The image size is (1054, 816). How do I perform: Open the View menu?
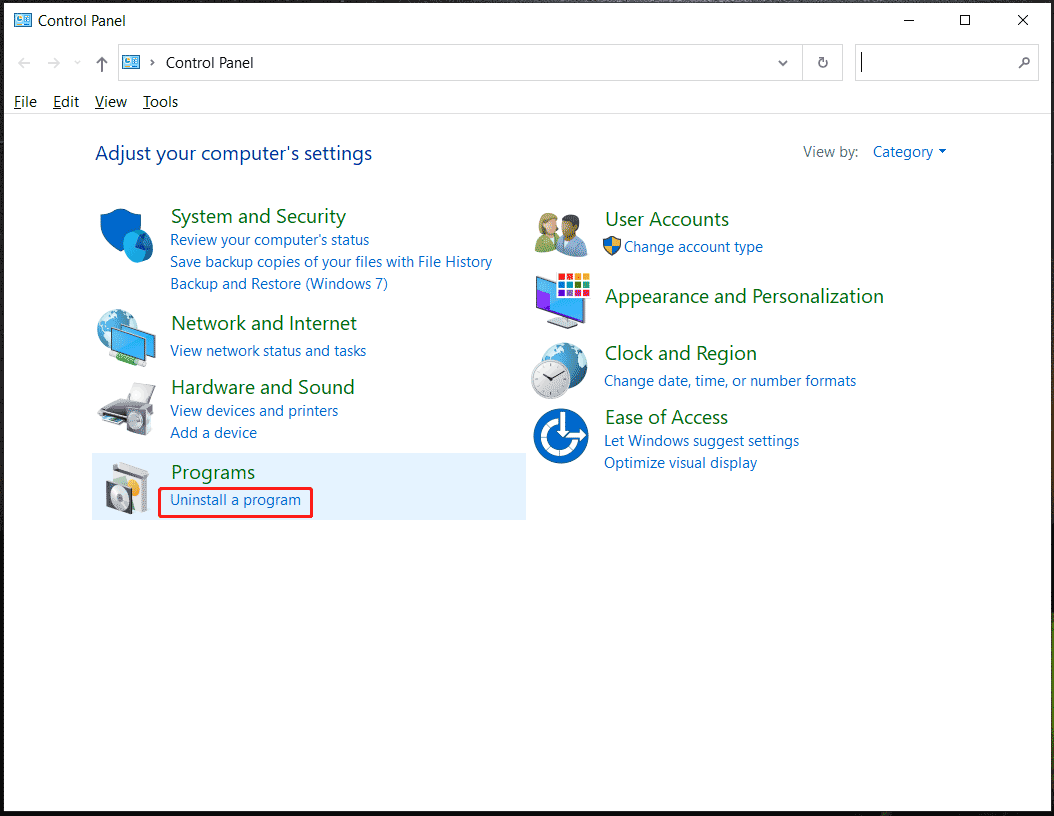click(111, 101)
